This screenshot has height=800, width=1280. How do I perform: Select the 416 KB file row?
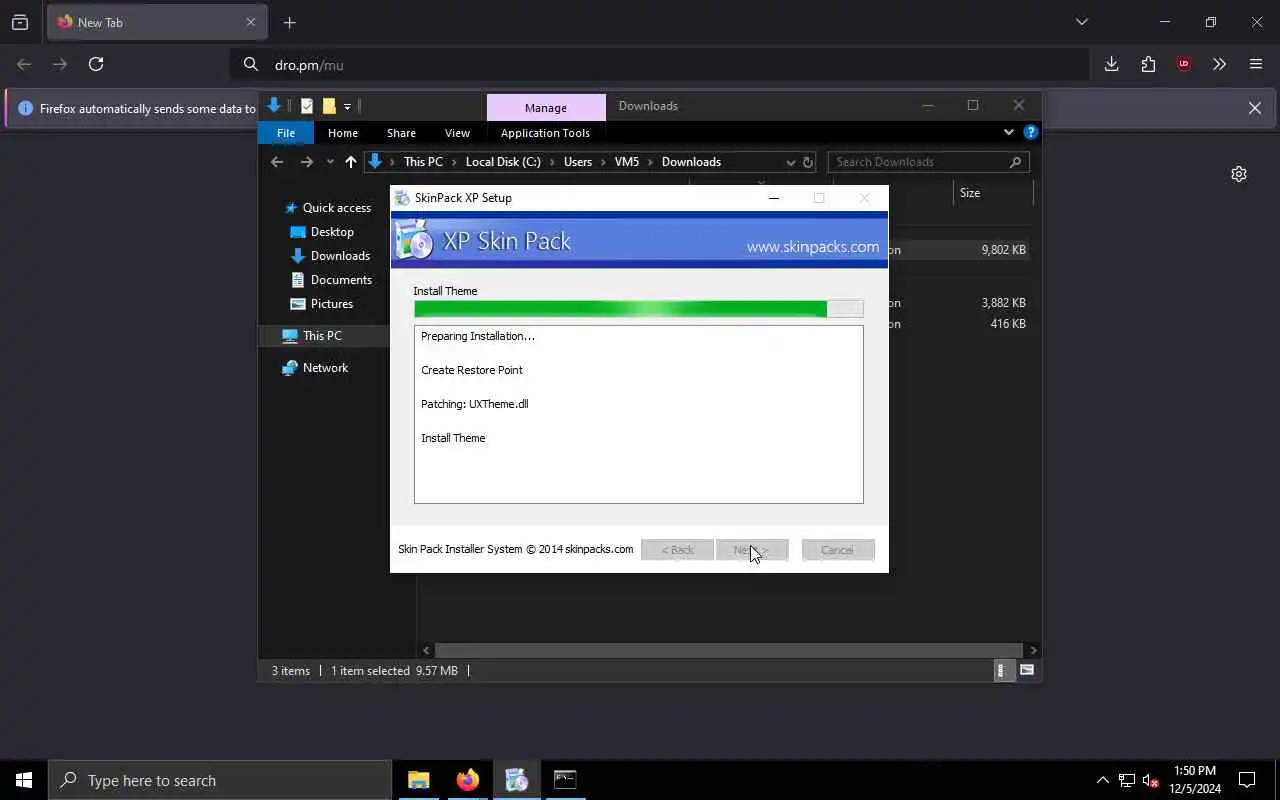click(958, 324)
